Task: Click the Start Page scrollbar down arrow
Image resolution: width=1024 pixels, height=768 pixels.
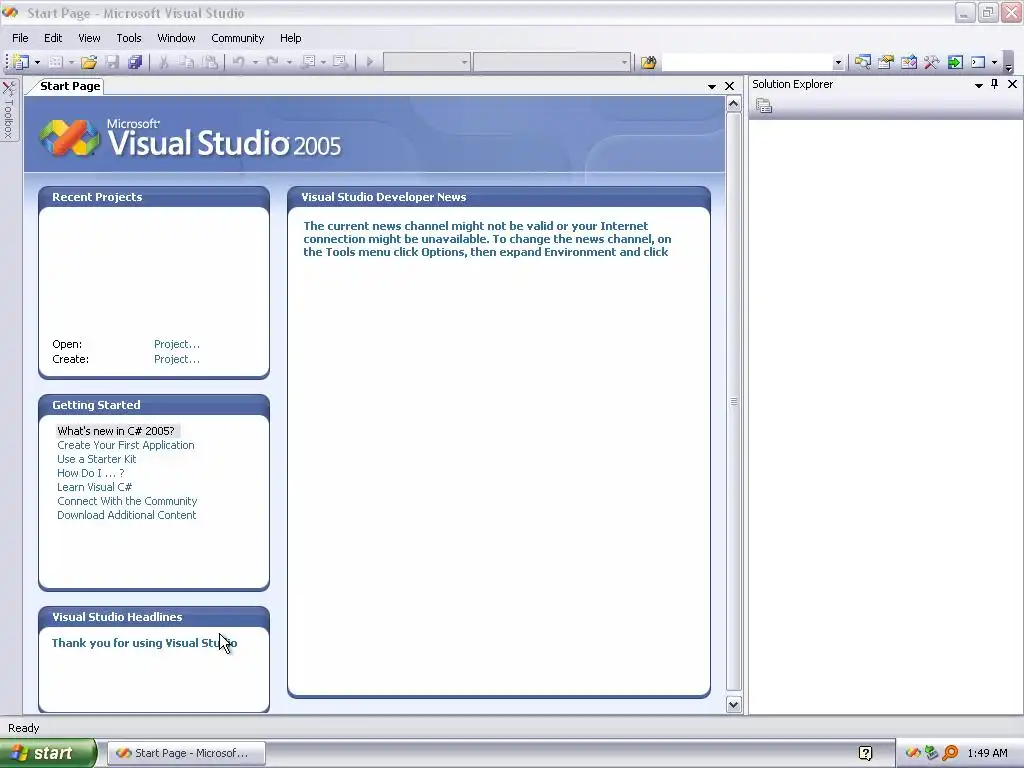Action: 733,705
